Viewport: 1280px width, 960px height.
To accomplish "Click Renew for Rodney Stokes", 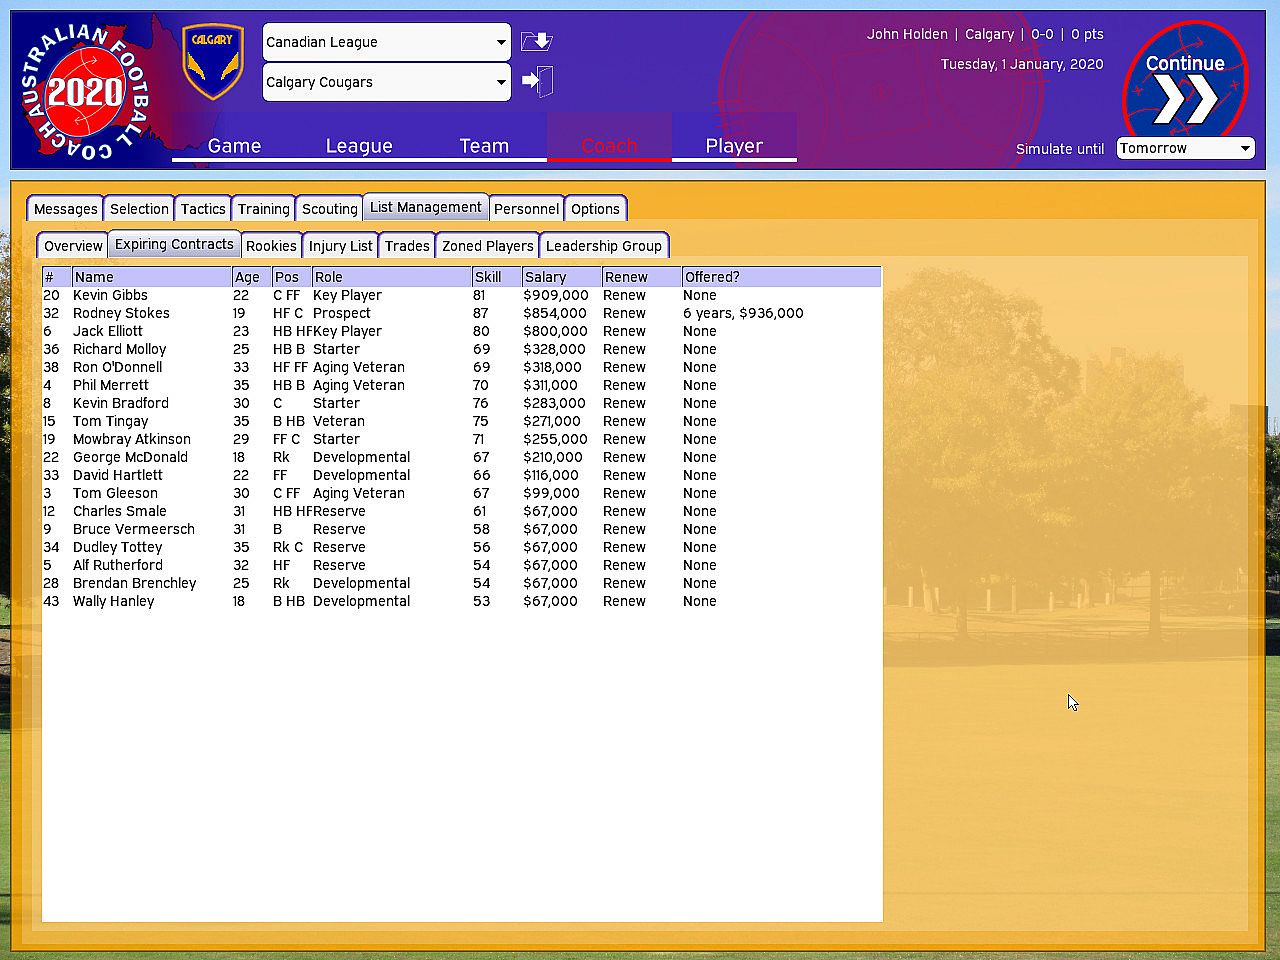I will pyautogui.click(x=624, y=313).
